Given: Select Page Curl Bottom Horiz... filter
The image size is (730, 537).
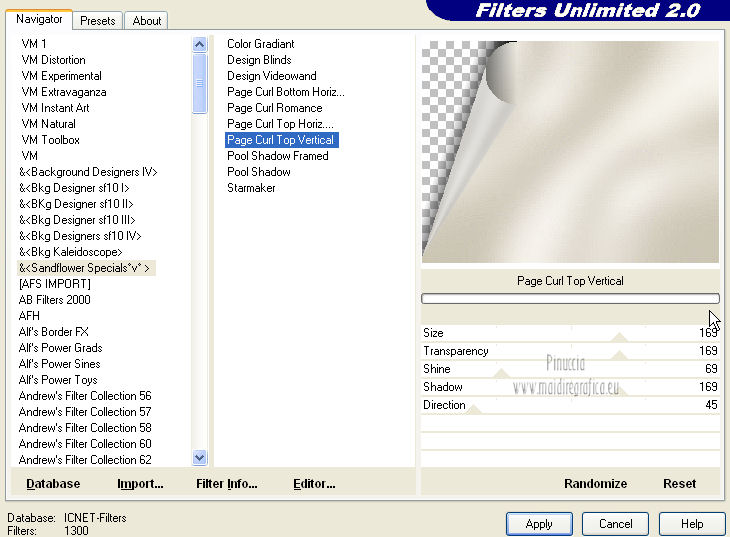Looking at the screenshot, I should (x=286, y=92).
